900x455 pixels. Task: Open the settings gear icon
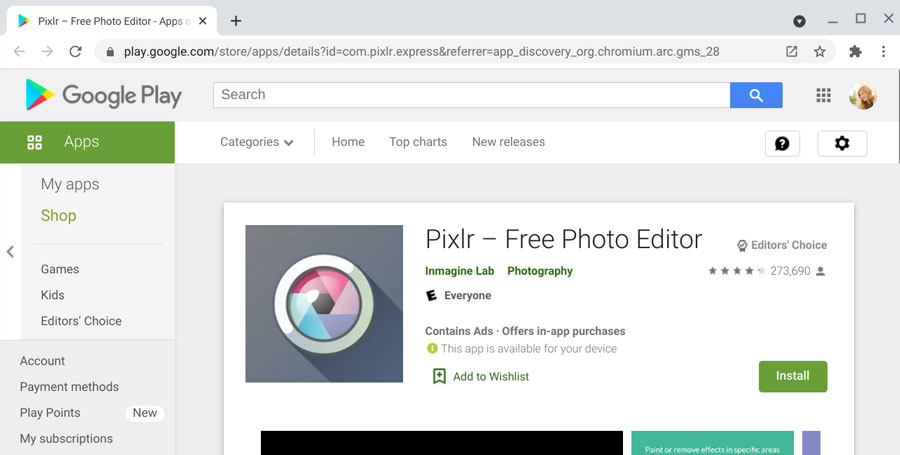842,143
